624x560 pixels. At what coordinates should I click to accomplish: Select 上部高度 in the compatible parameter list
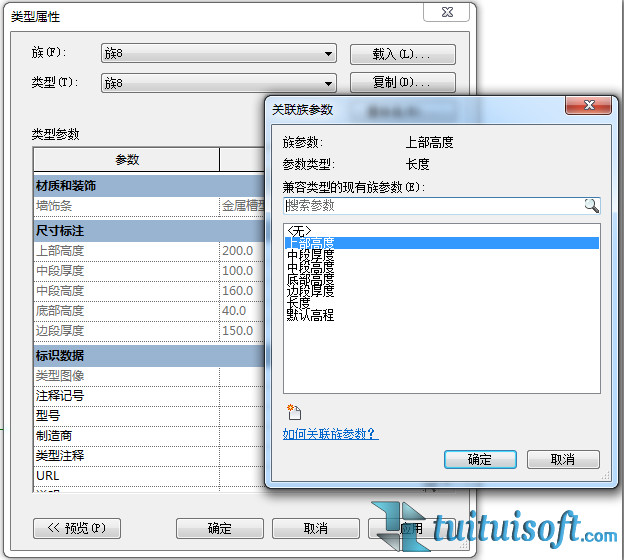(310, 243)
